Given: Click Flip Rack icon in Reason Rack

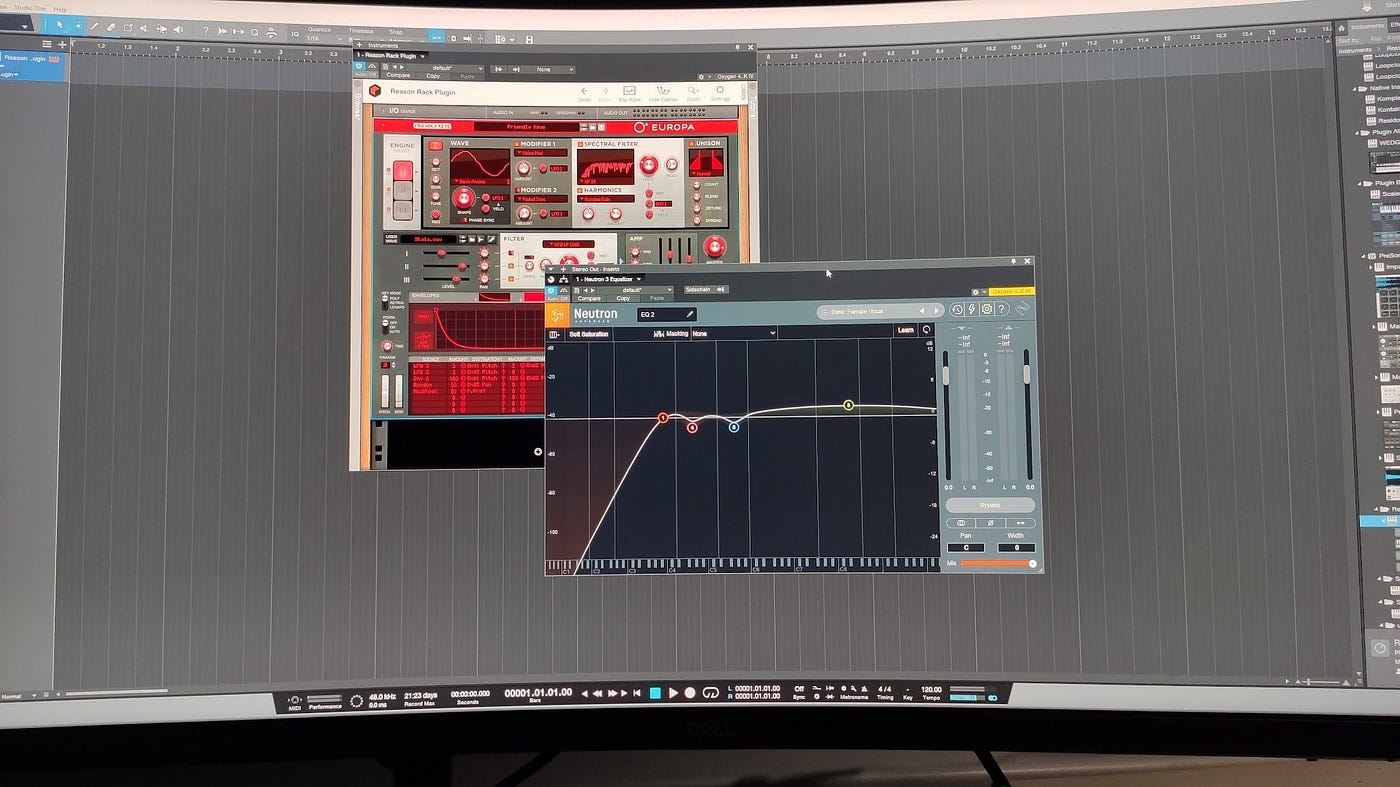Looking at the screenshot, I should pos(629,91).
